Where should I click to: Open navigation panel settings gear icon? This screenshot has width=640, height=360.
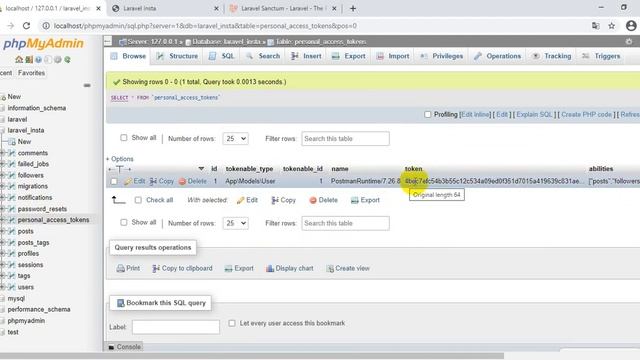tap(58, 60)
